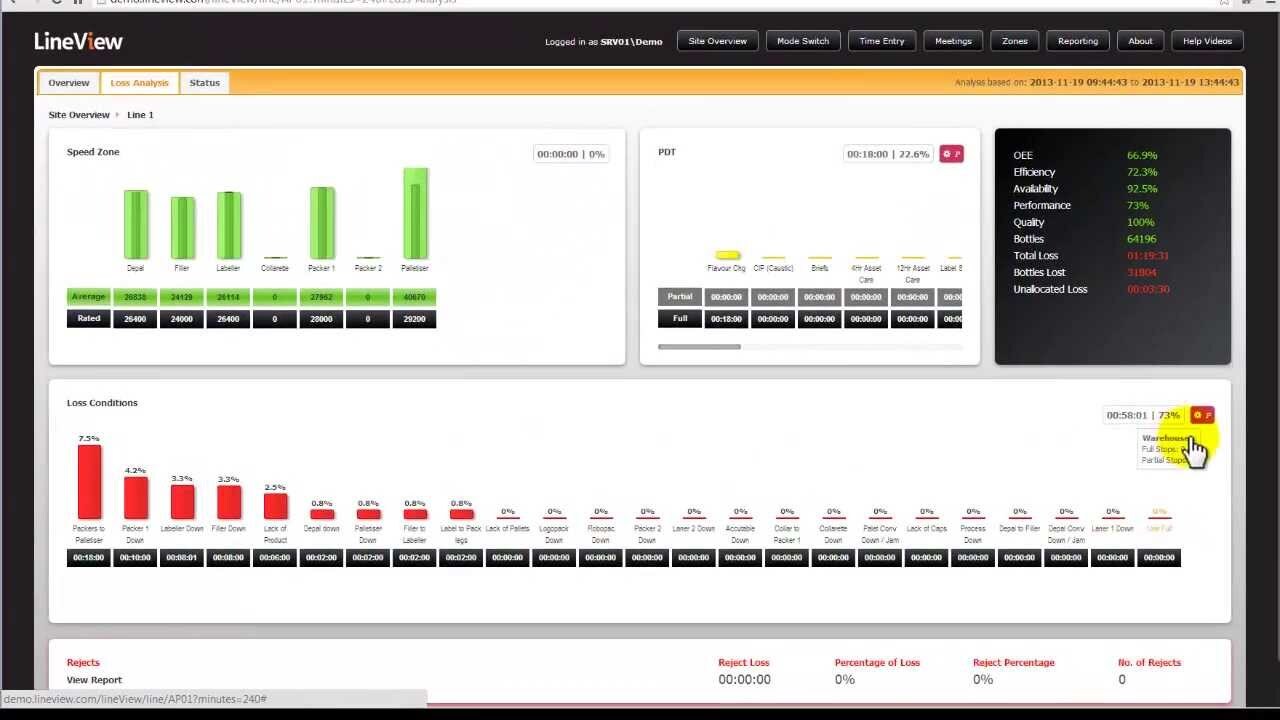
Task: Click the horizontal scrollbar in the PDT panel
Action: 700,347
